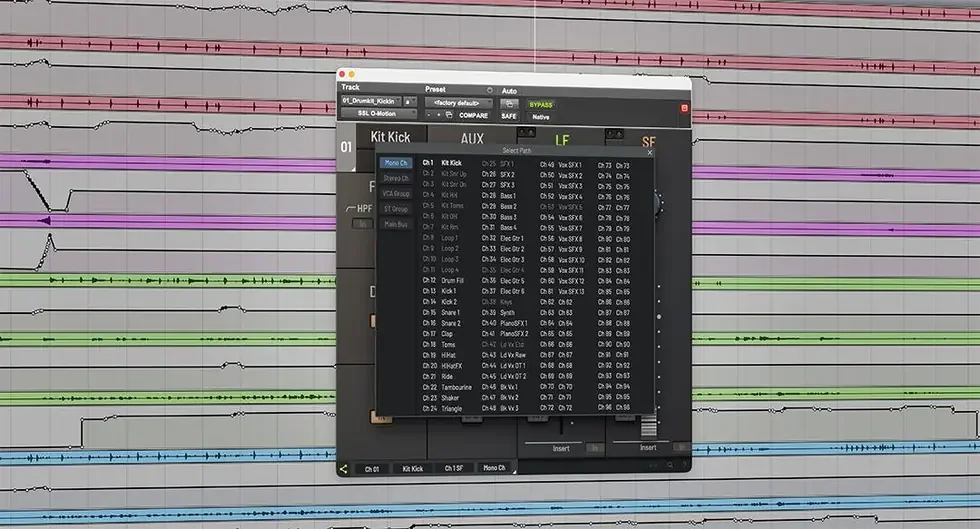Open the Native format selector
Image resolution: width=980 pixels, height=529 pixels.
(x=541, y=117)
